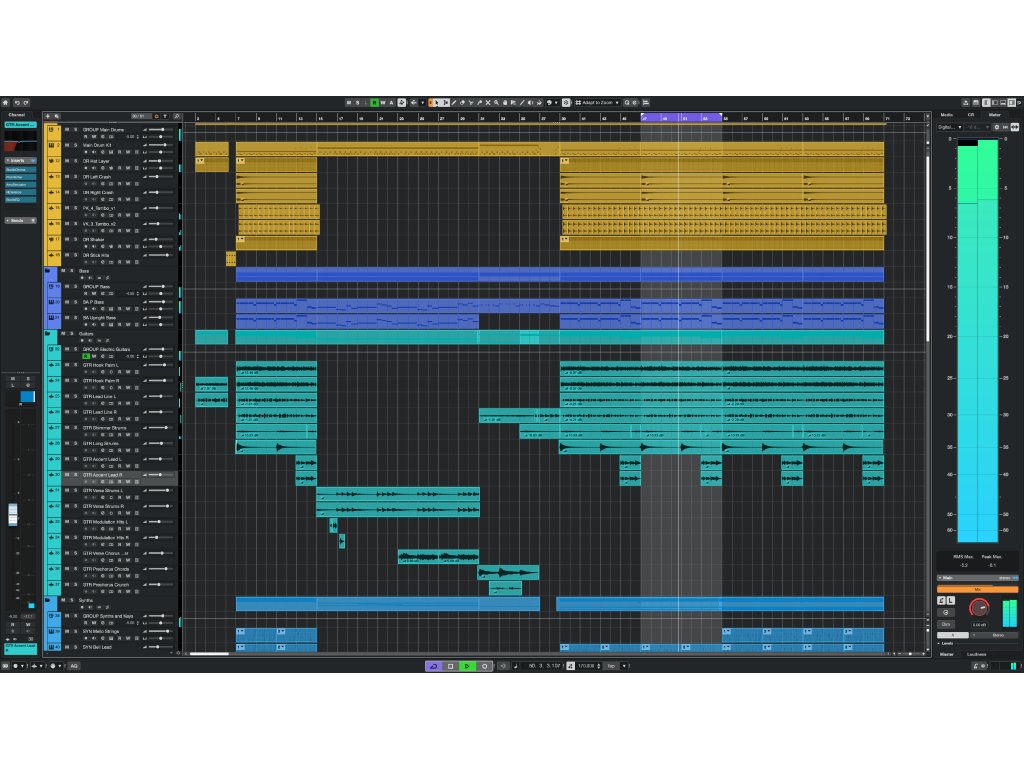Select the Scissors split tool
The height and width of the screenshot is (768, 1024).
(471, 102)
